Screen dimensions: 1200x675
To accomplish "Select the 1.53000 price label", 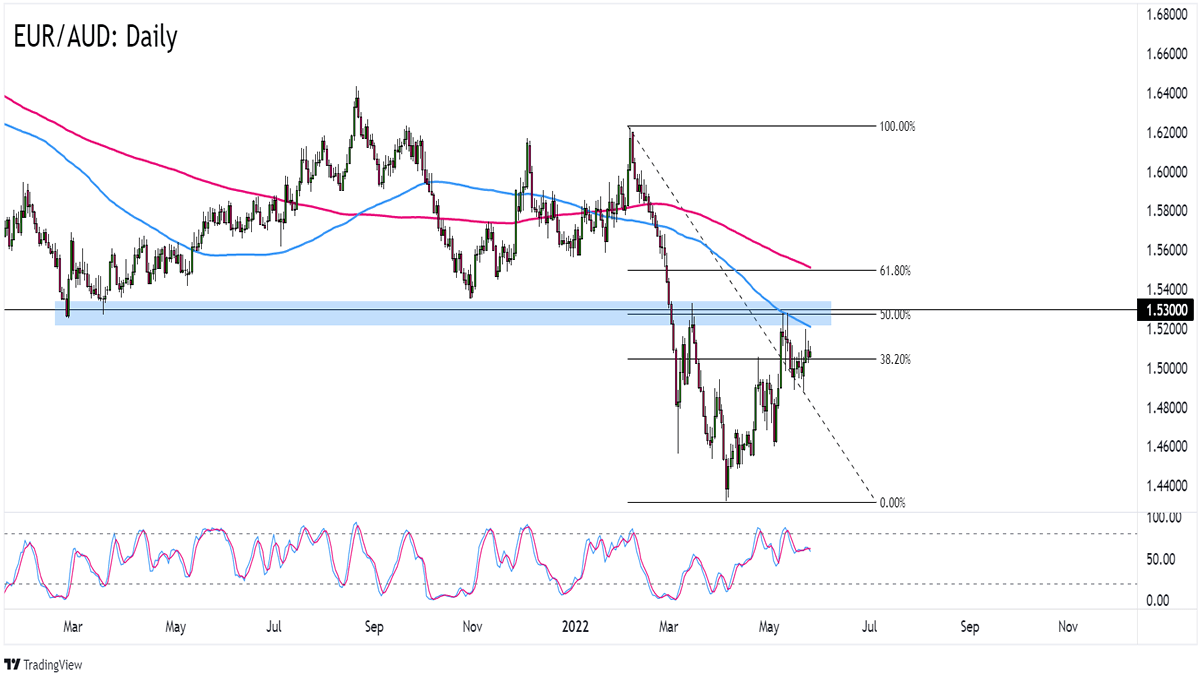I will [x=1167, y=310].
